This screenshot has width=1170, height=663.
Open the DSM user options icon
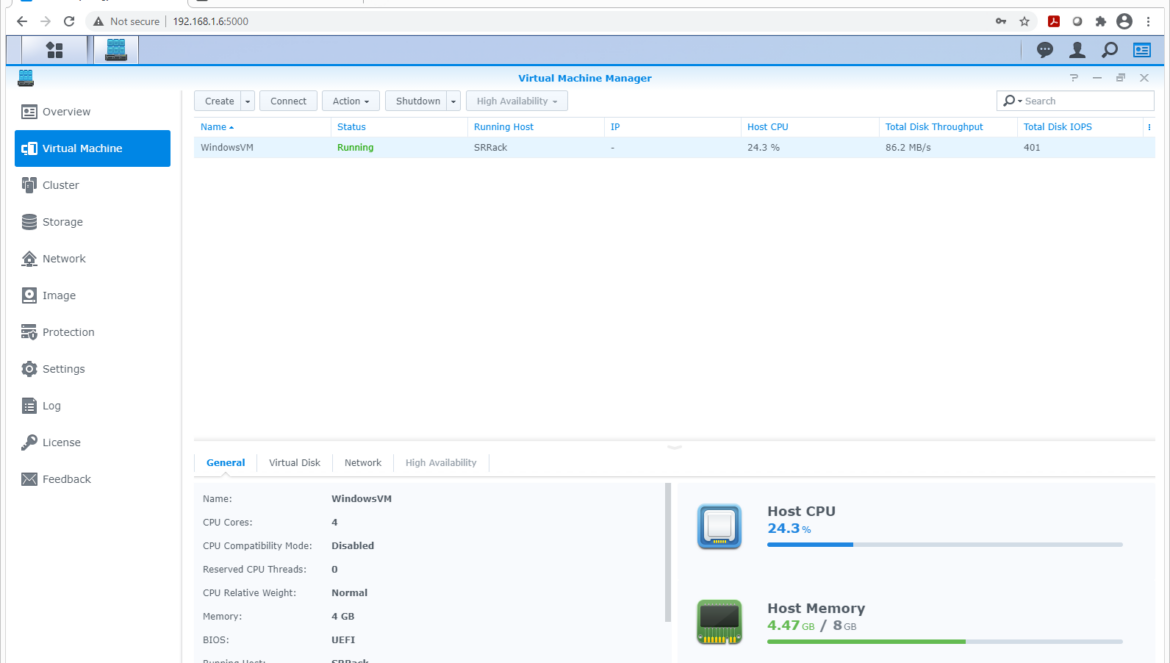[x=1077, y=50]
